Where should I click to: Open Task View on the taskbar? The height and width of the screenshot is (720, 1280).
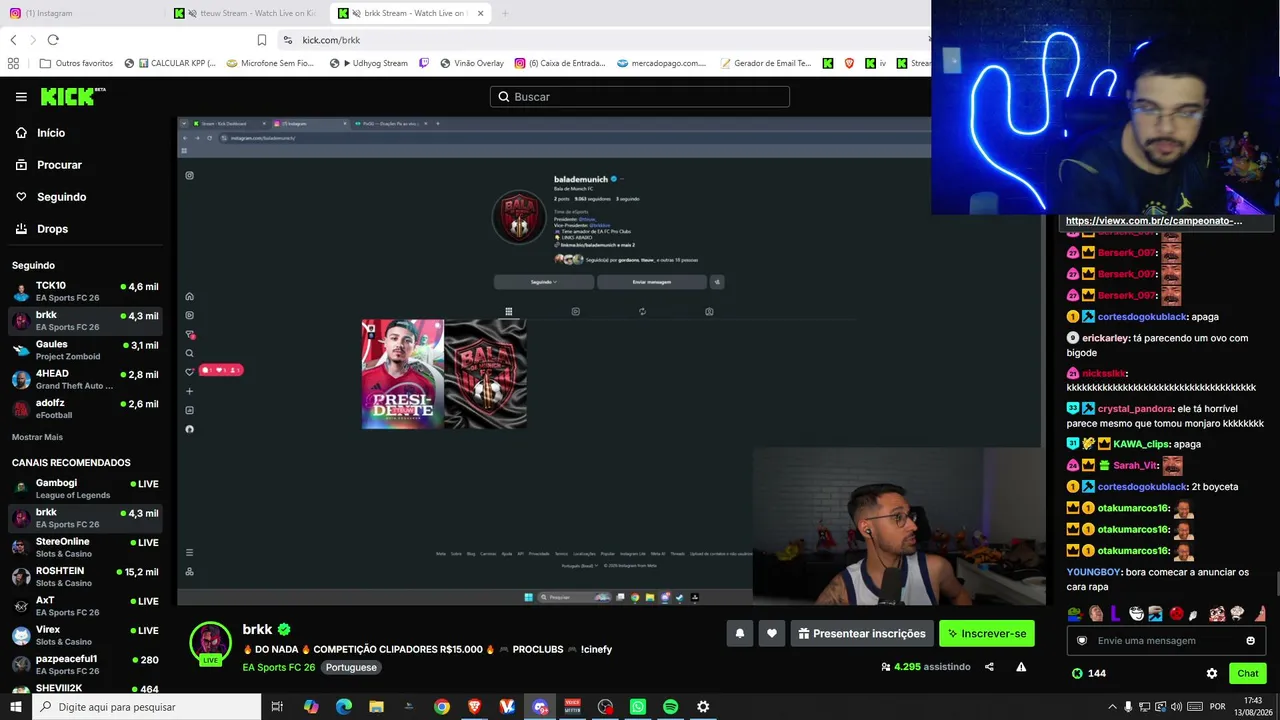[x=277, y=707]
